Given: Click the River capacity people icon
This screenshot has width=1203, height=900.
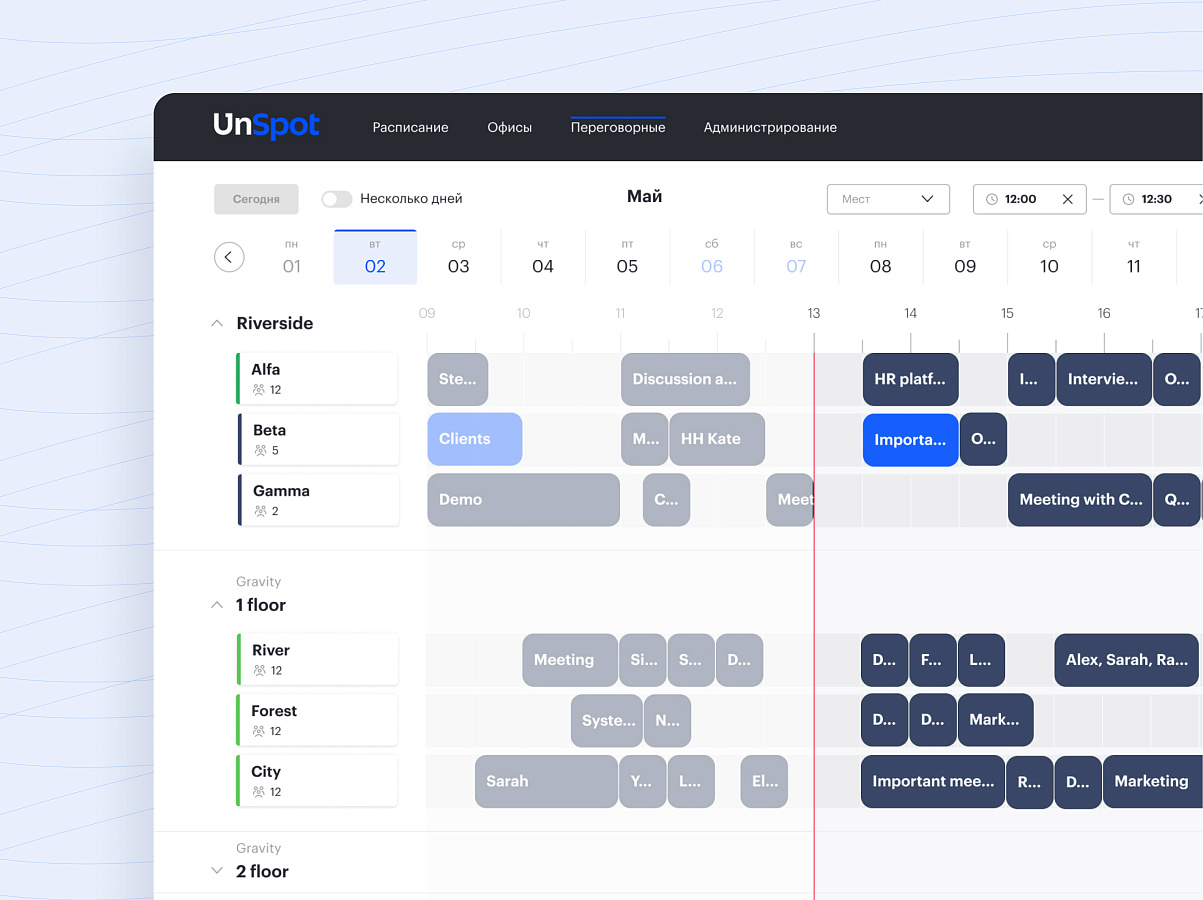Looking at the screenshot, I should click(260, 671).
